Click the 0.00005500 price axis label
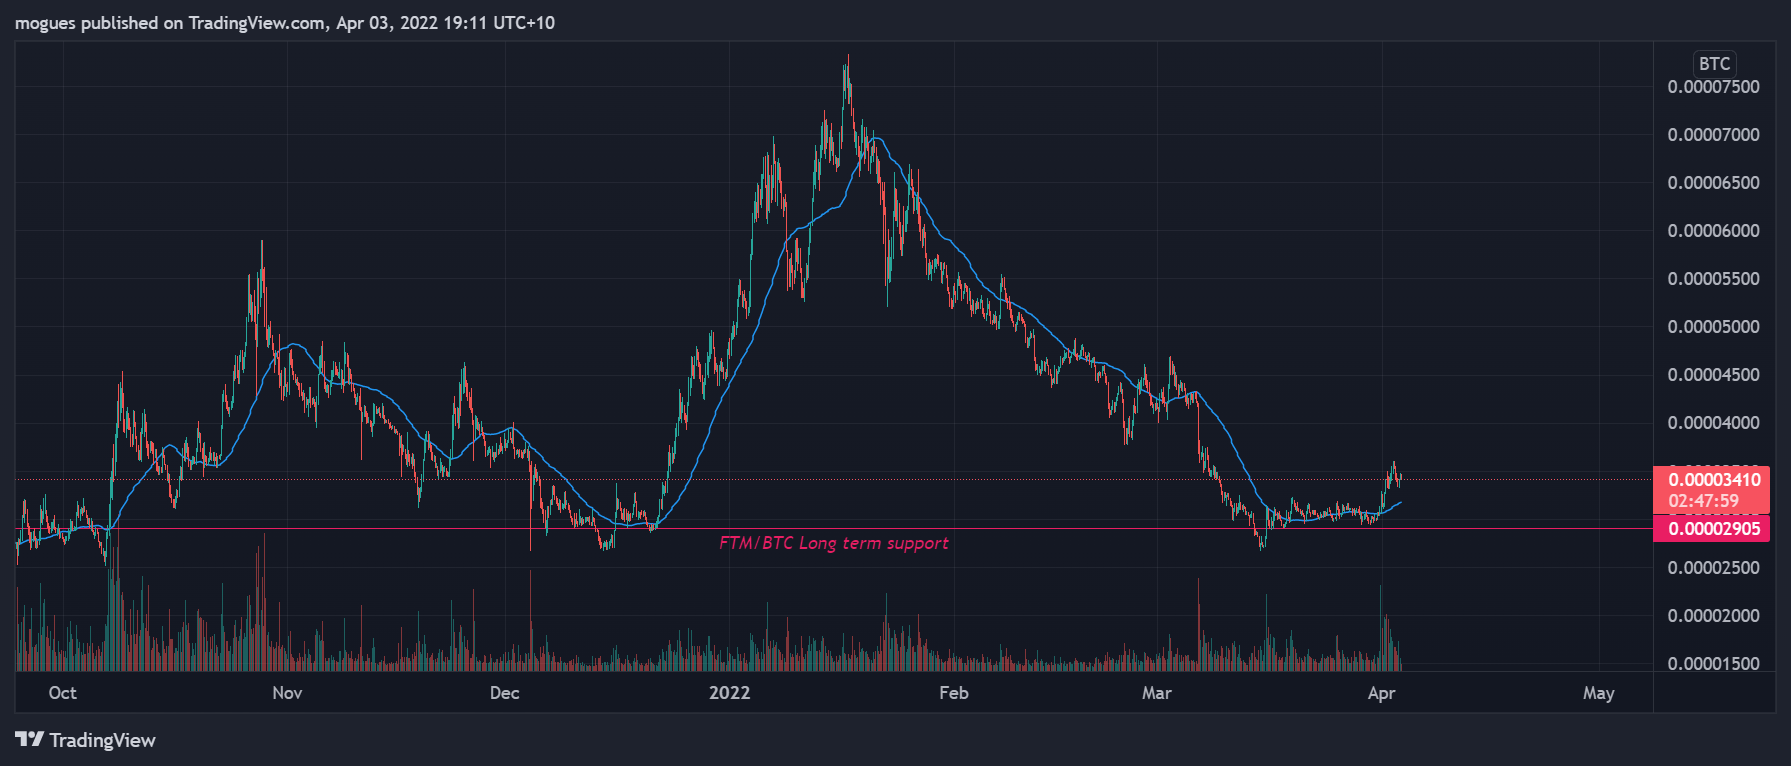This screenshot has width=1791, height=766. pyautogui.click(x=1713, y=279)
